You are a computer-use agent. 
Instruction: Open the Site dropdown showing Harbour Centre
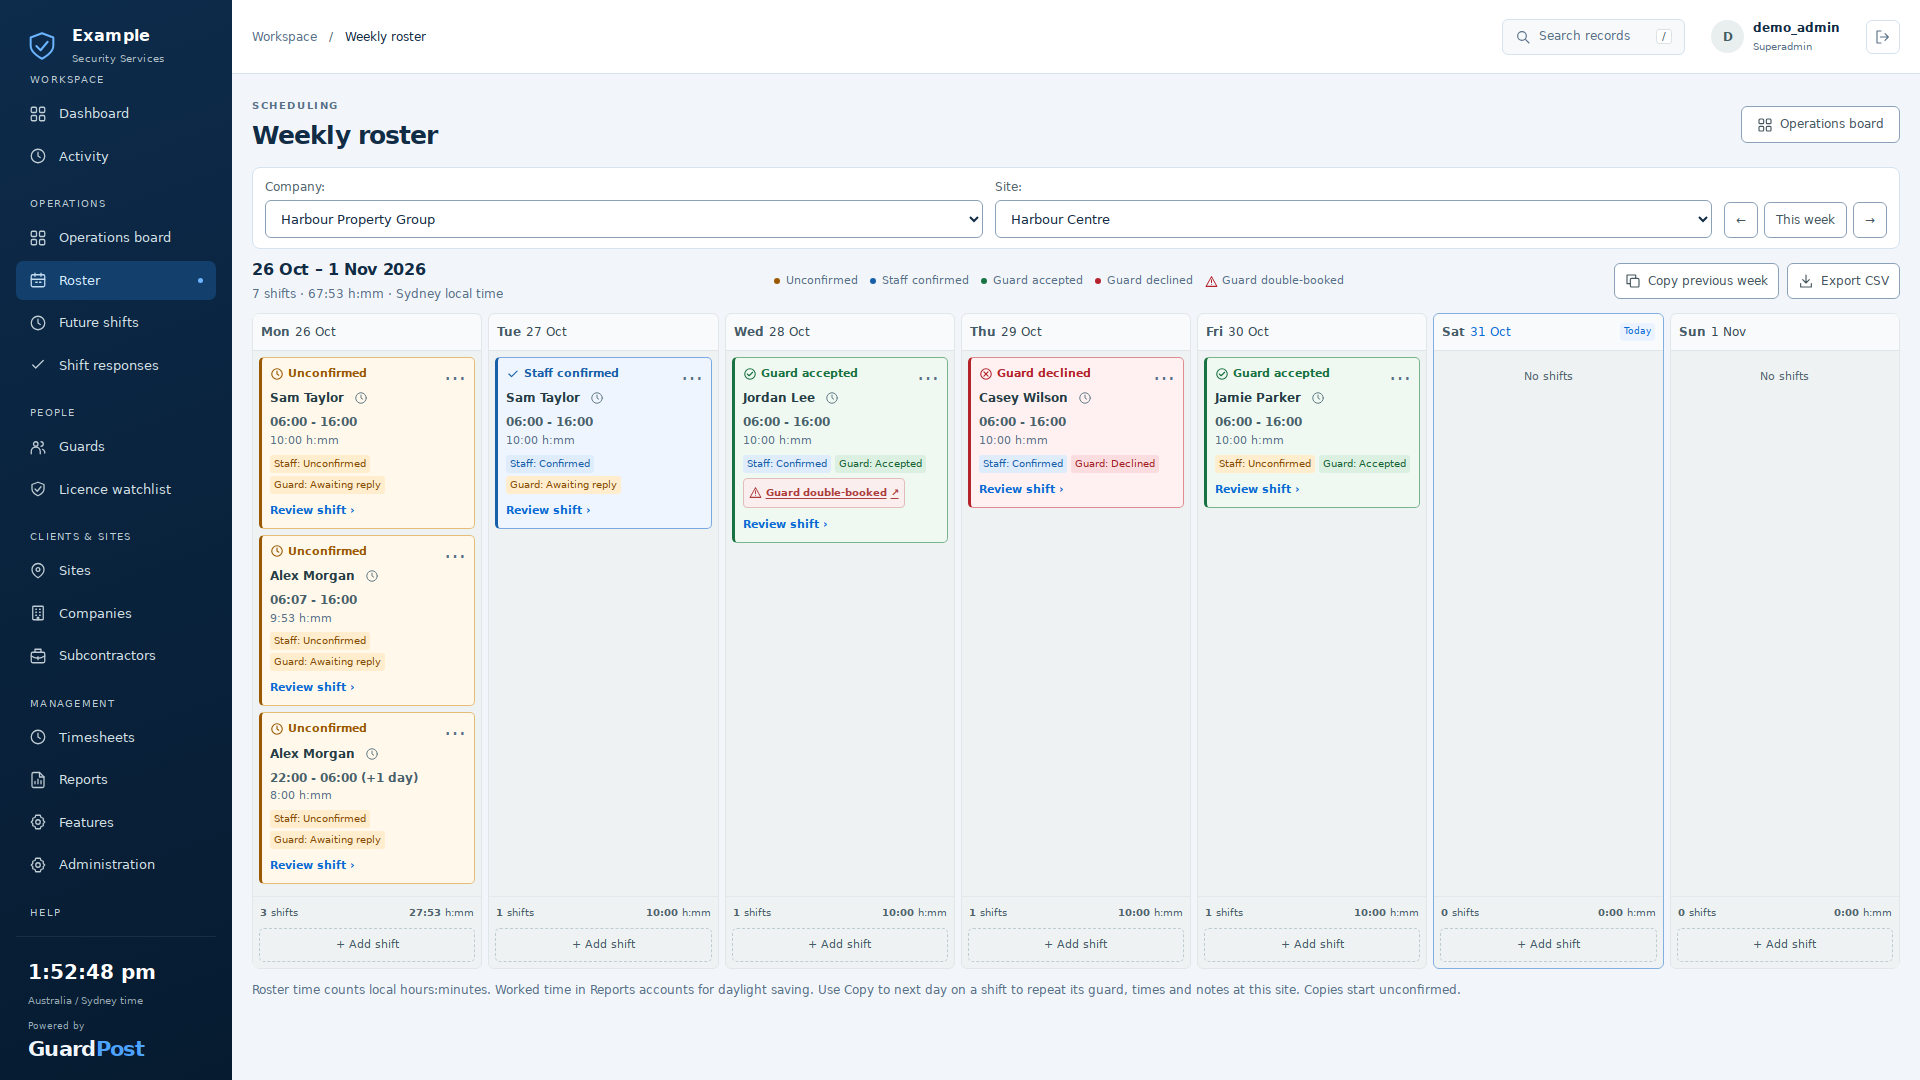[x=1353, y=219]
